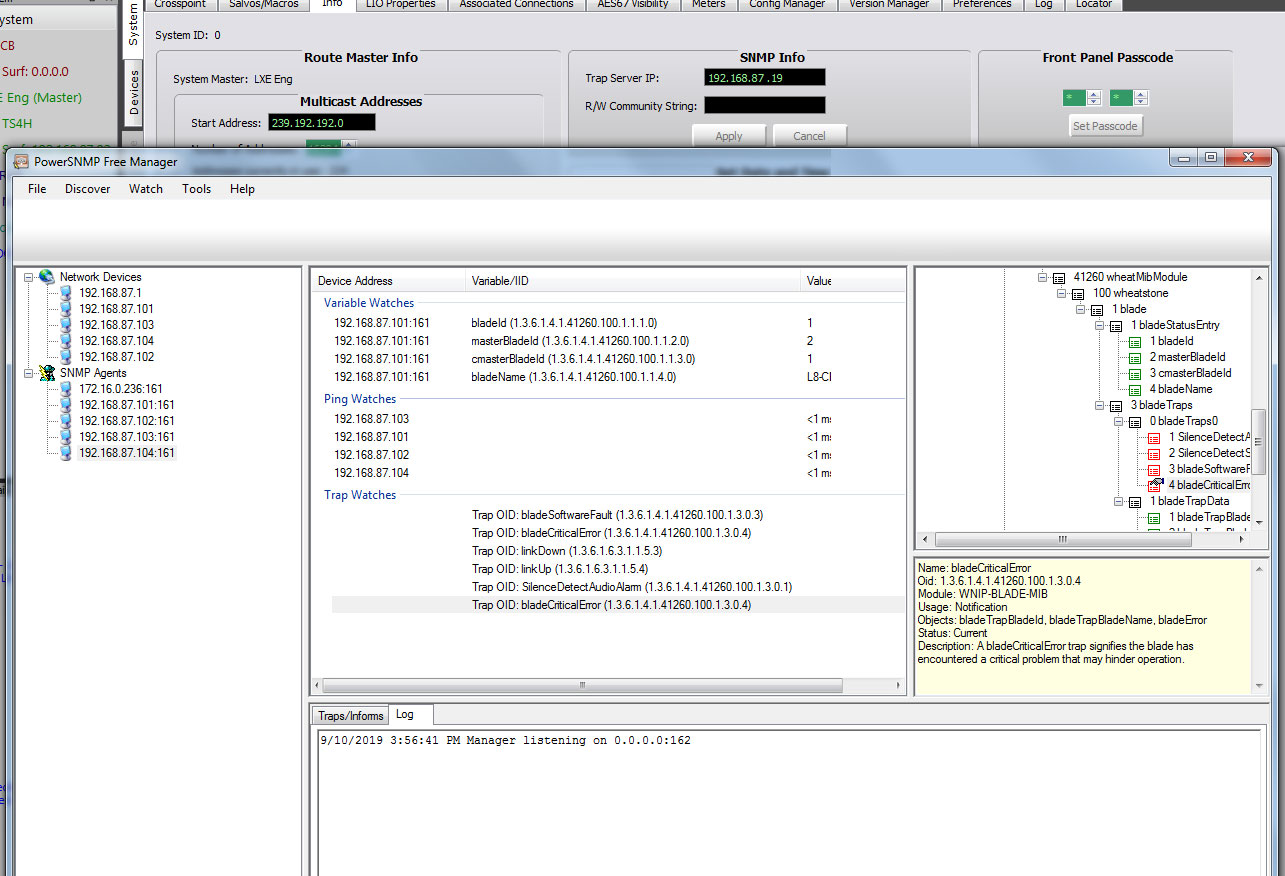Screen dimensions: 1285x876
Task: Click the Set Passcode button
Action: pyautogui.click(x=1105, y=126)
